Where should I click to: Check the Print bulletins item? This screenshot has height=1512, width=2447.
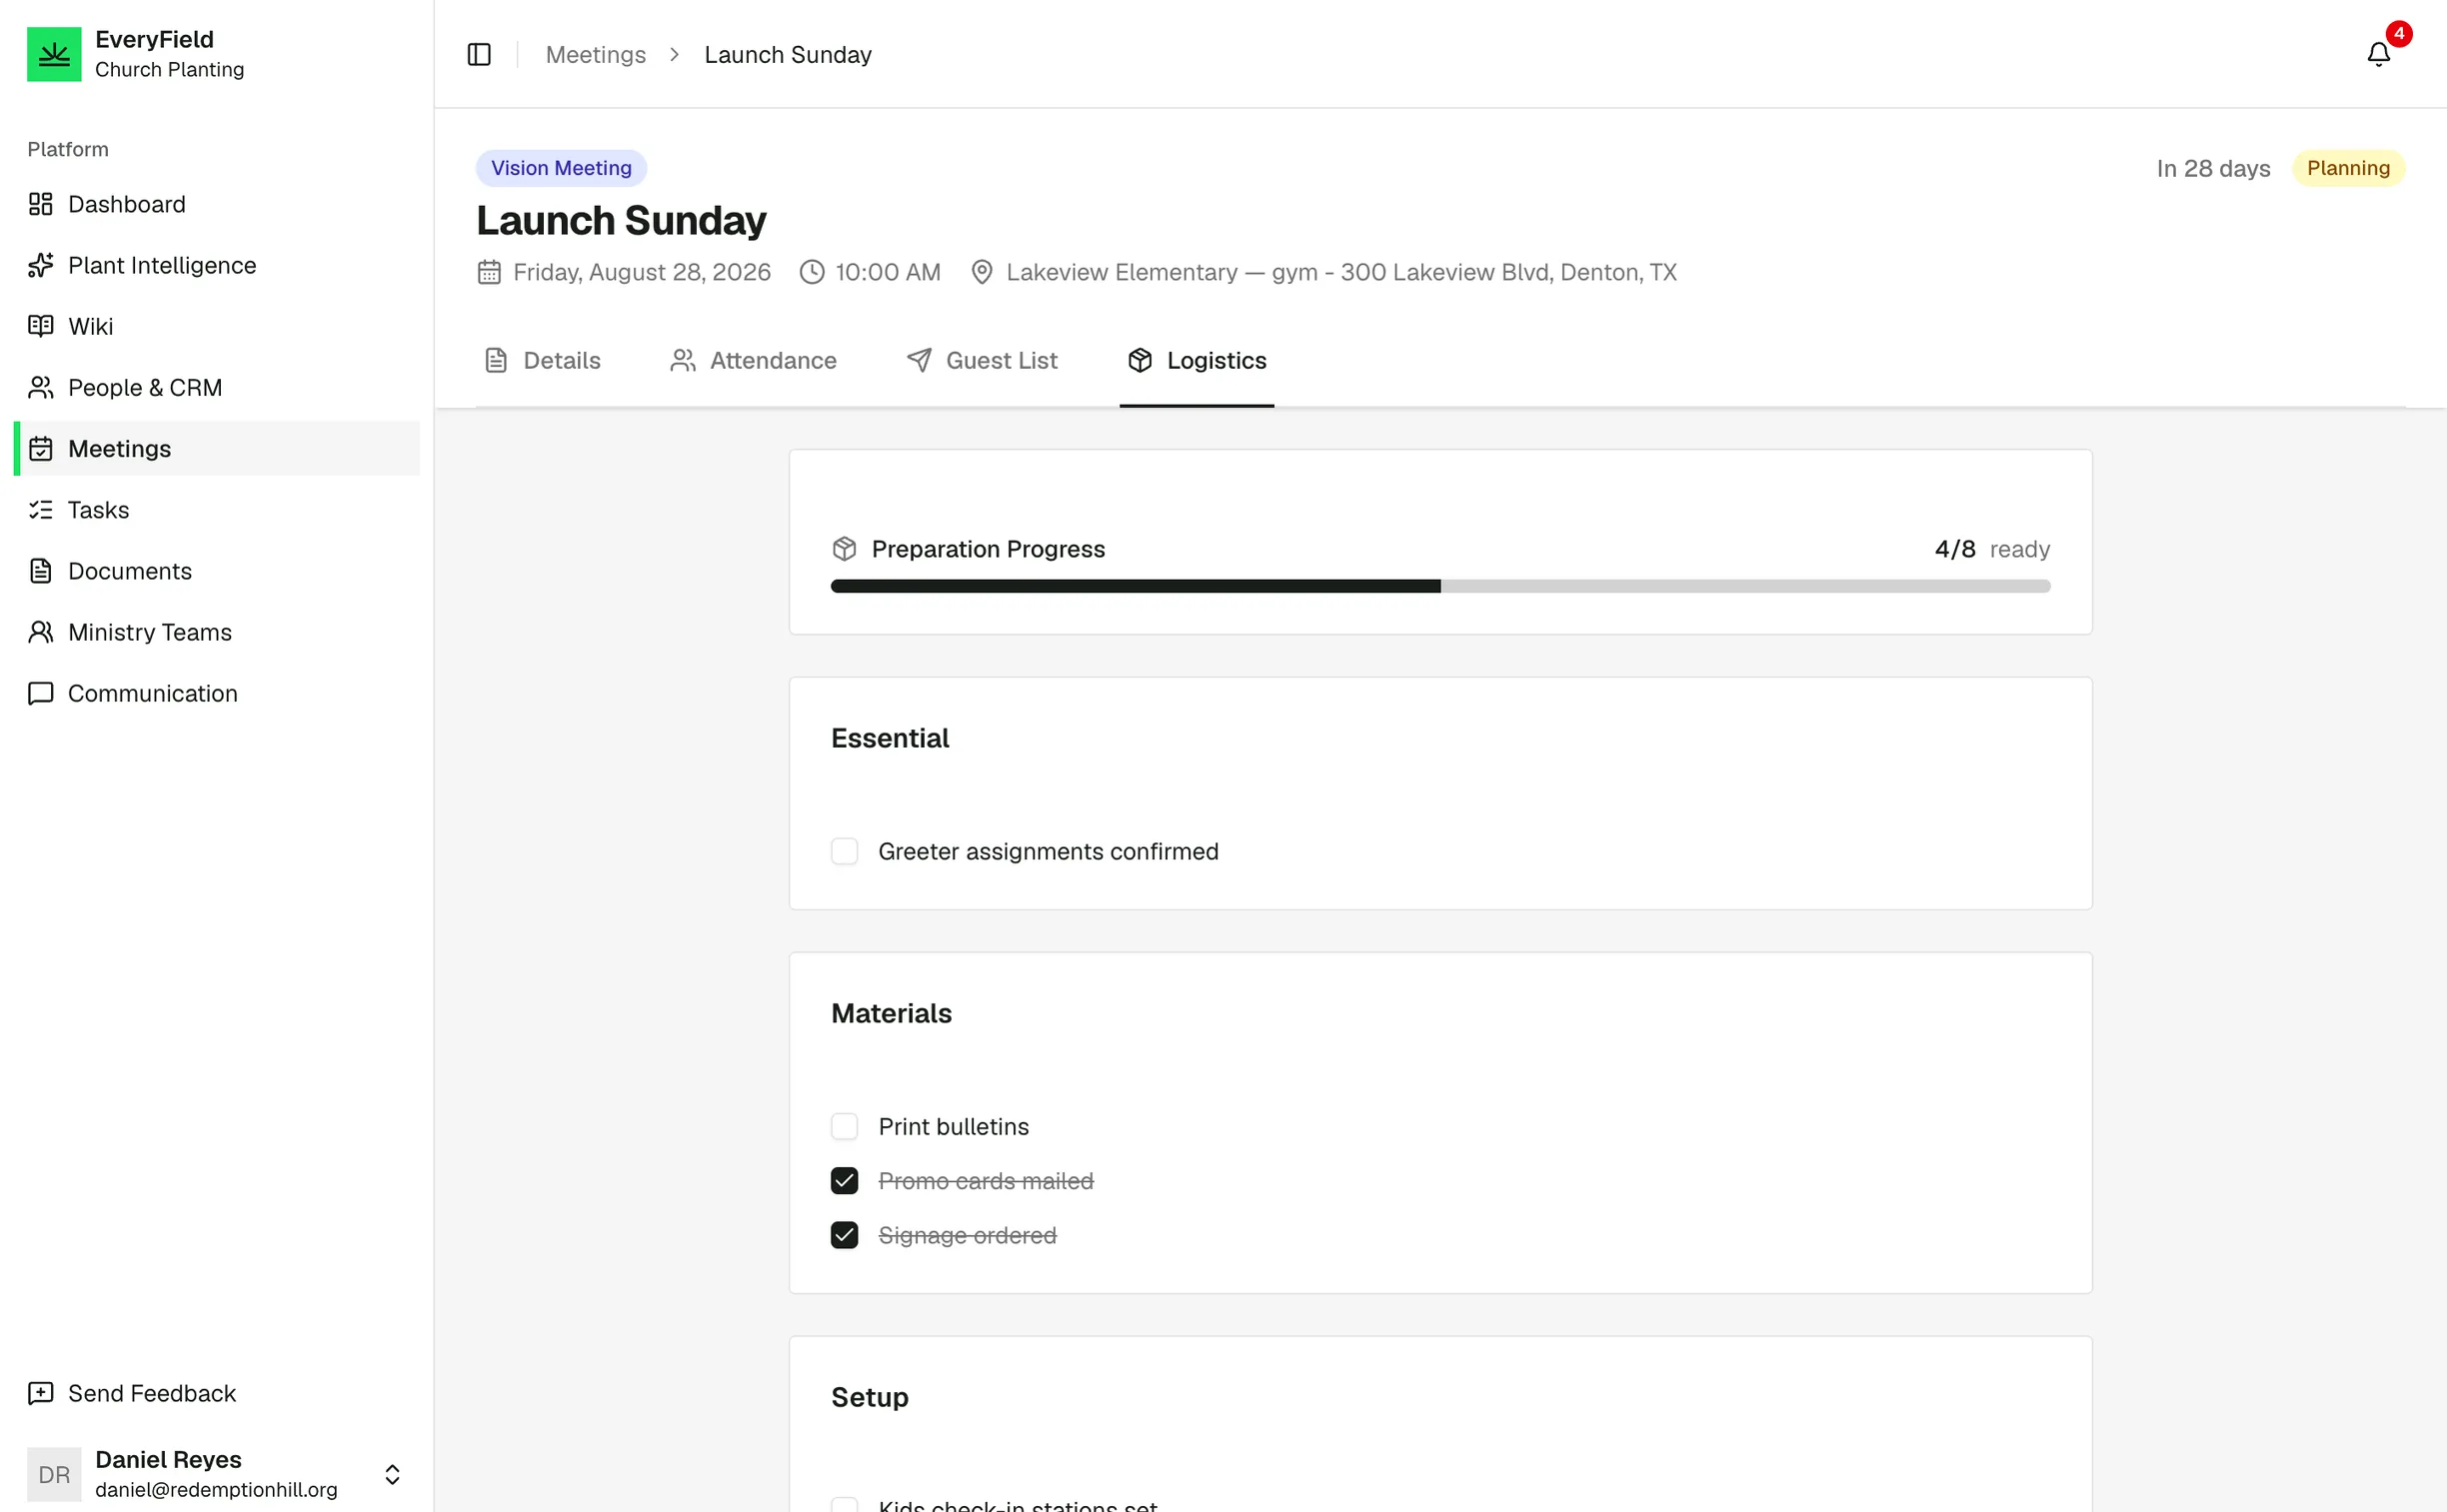(844, 1126)
